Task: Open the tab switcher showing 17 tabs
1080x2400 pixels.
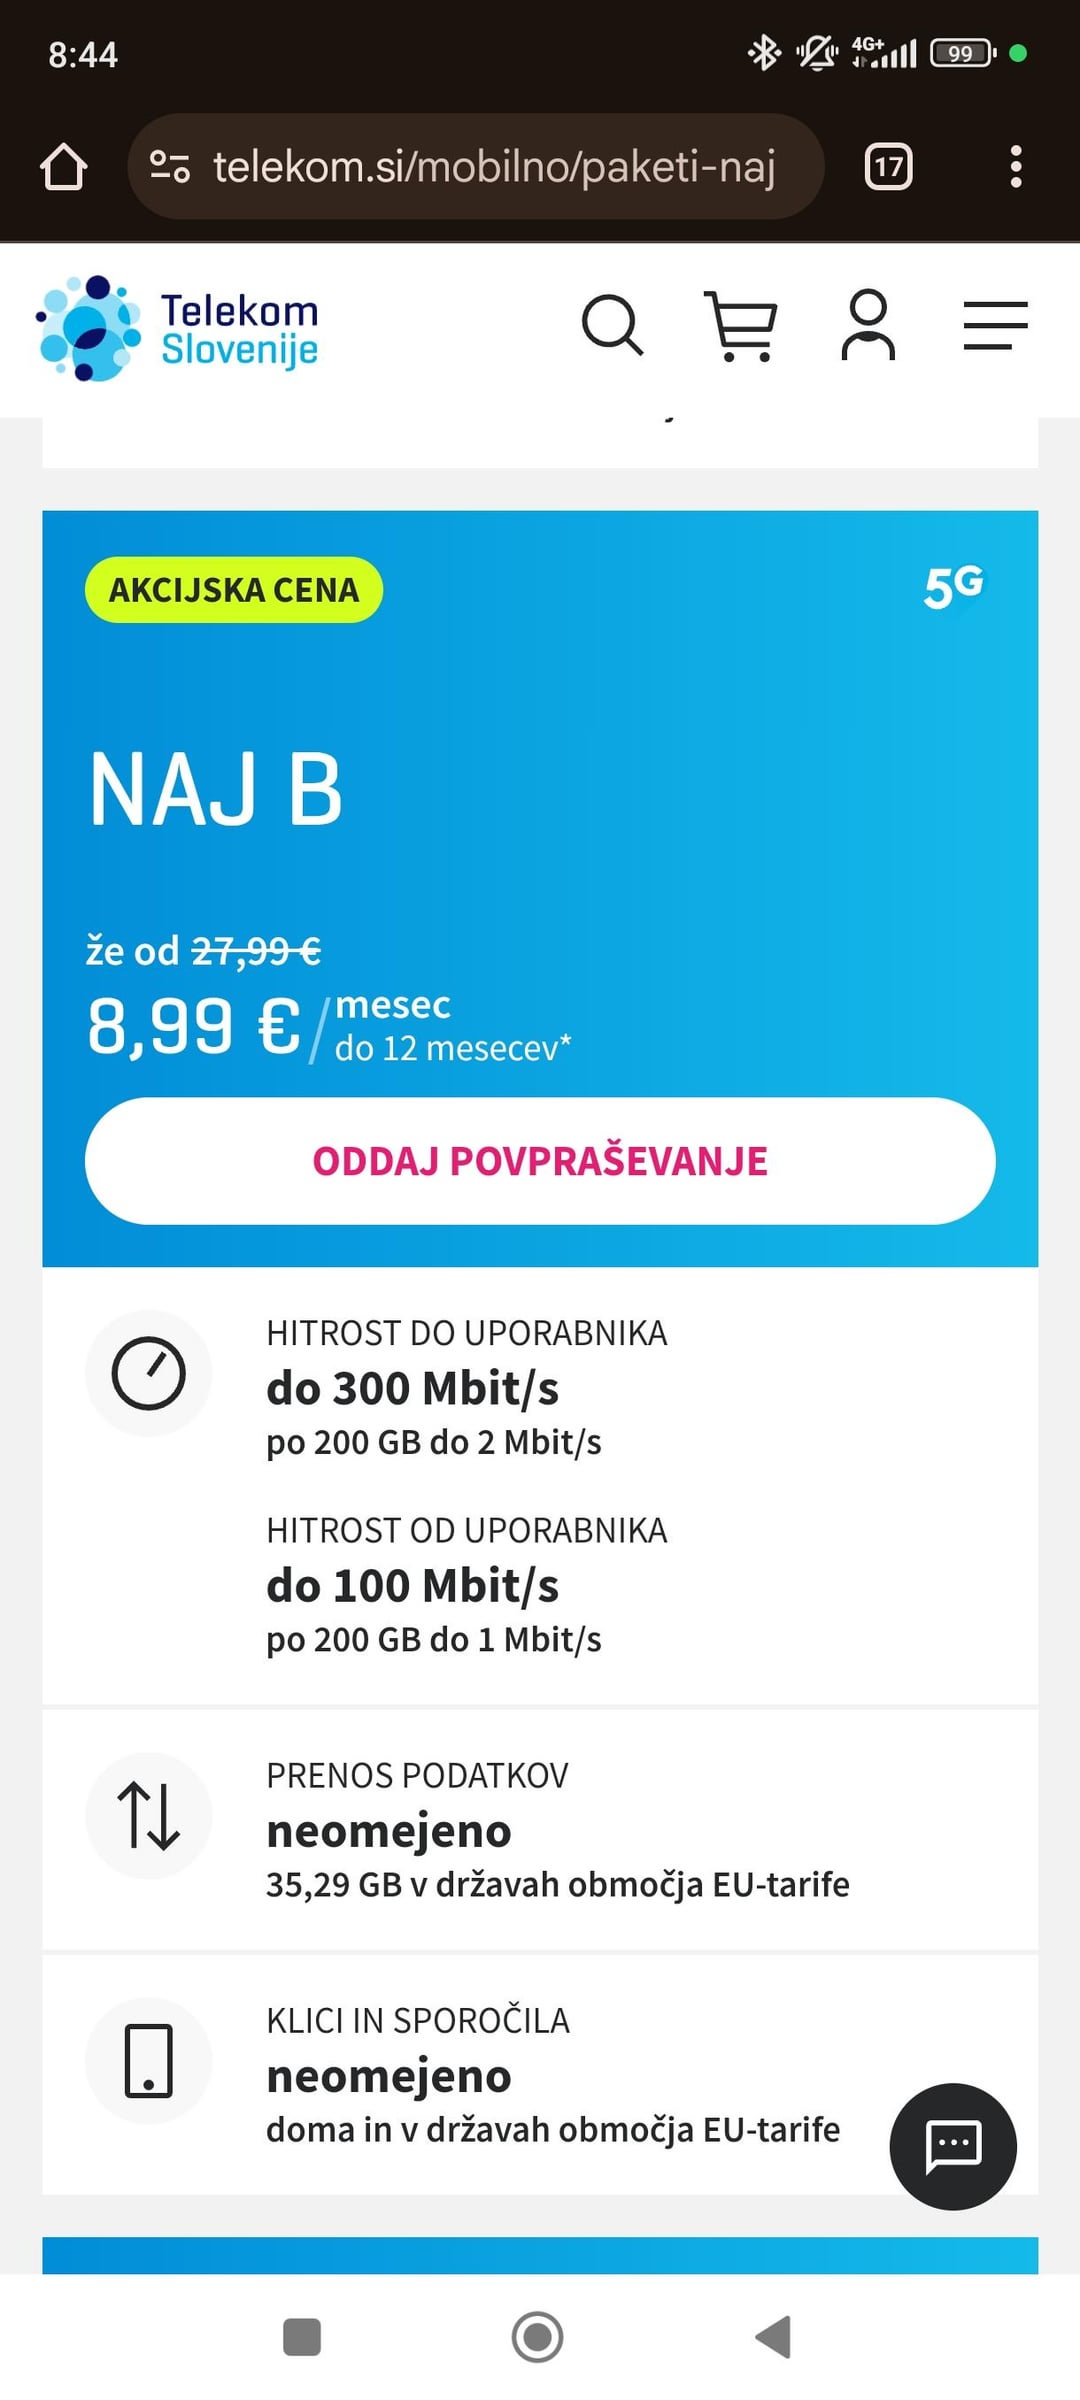Action: (888, 166)
